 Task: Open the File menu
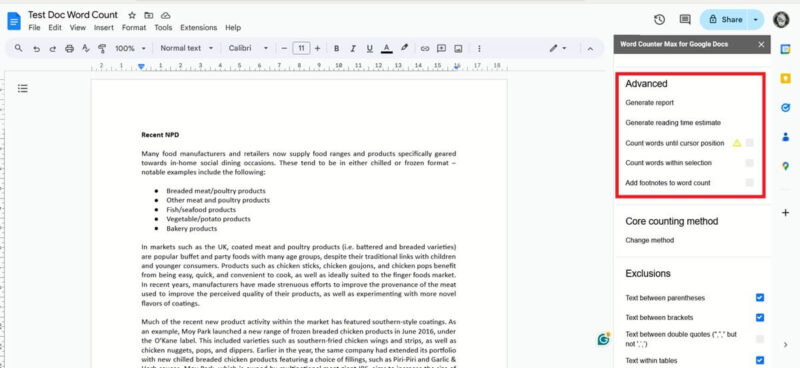tap(34, 28)
